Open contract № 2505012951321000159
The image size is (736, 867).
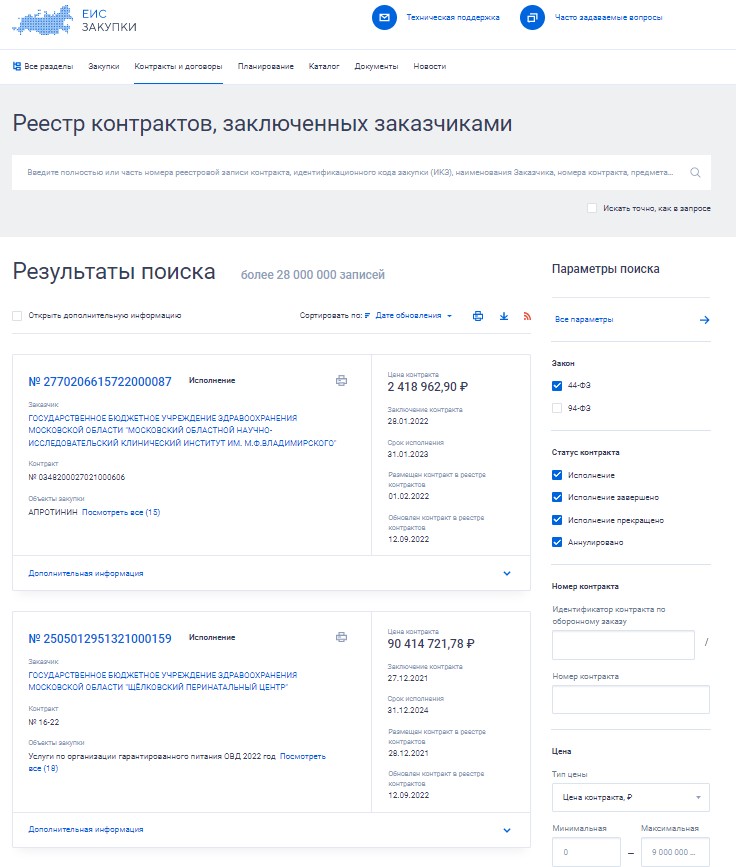click(100, 639)
